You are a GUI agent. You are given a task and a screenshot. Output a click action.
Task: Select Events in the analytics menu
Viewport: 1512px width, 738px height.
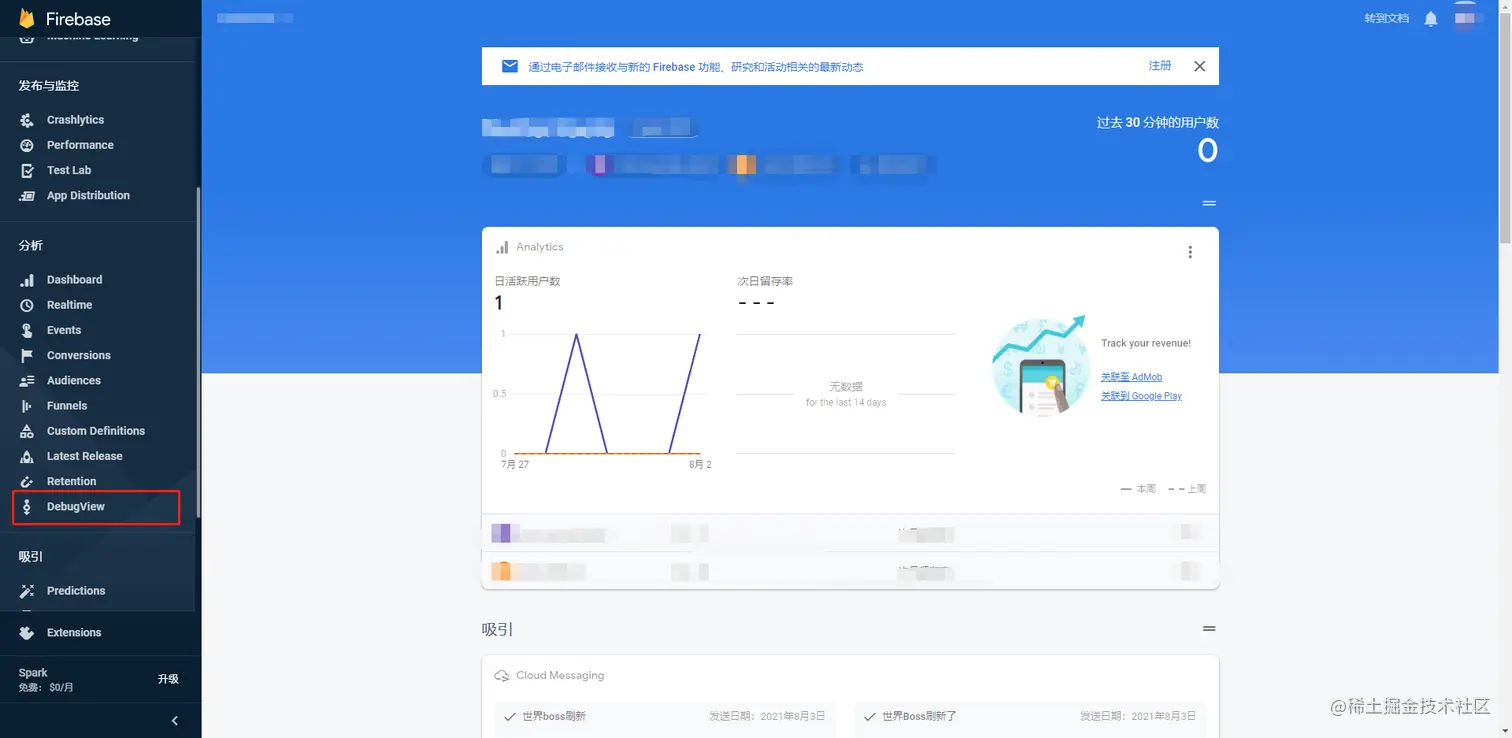click(x=63, y=329)
